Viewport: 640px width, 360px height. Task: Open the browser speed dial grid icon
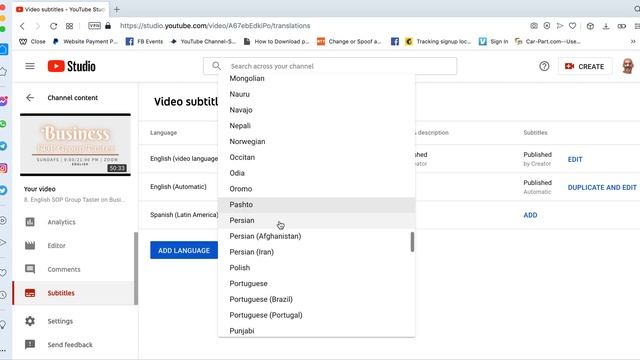69,26
